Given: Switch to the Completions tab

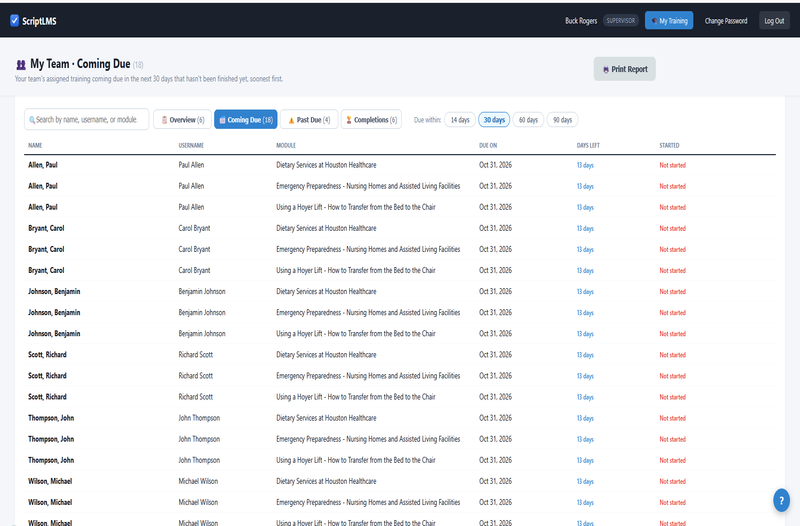Looking at the screenshot, I should pos(371,120).
